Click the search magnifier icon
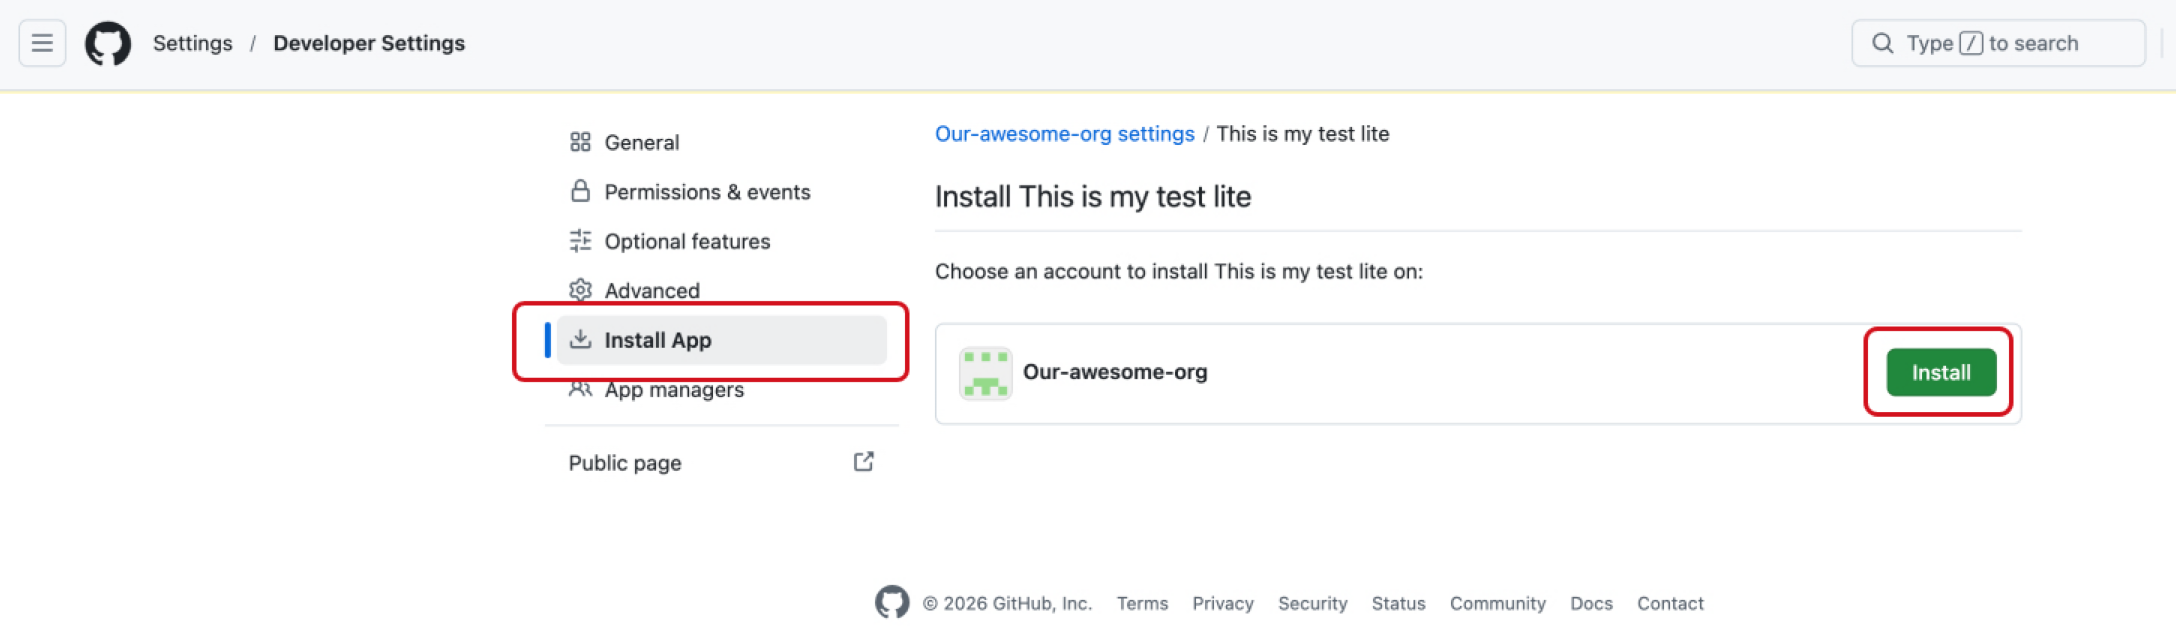 pyautogui.click(x=1882, y=43)
